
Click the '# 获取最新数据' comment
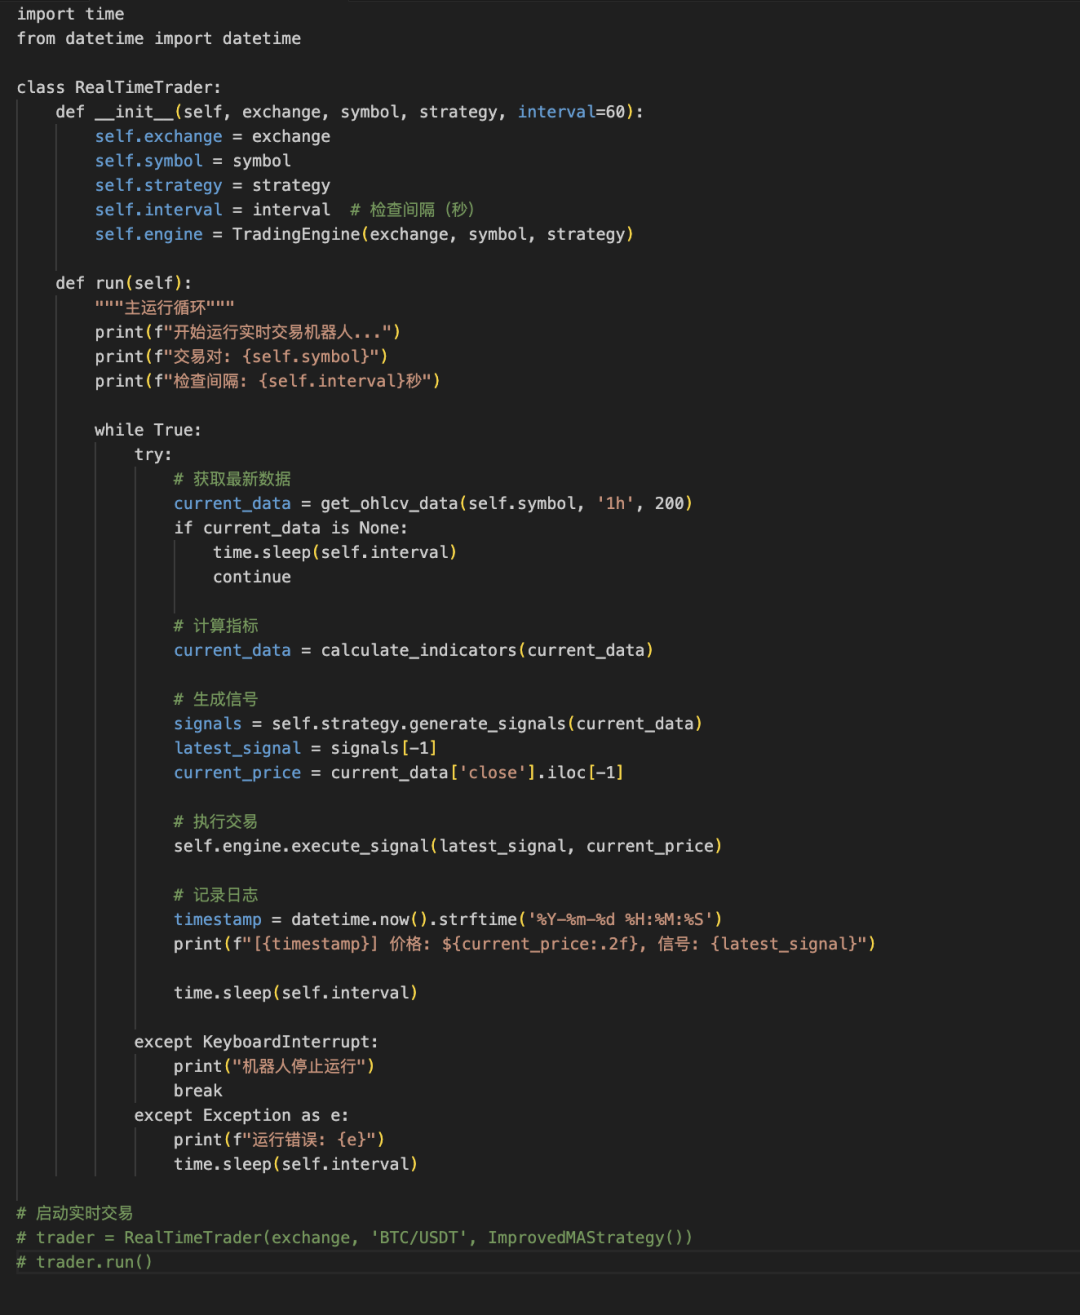[x=232, y=479]
